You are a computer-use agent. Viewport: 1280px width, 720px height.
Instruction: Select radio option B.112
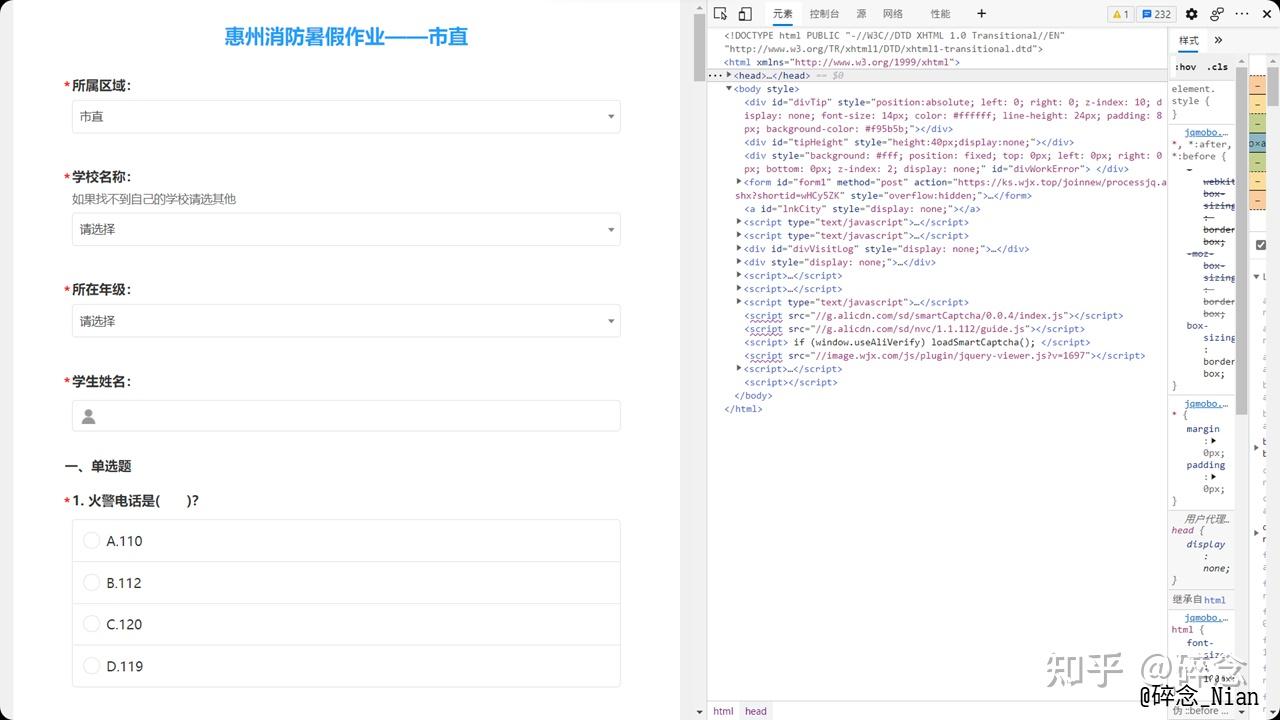[346, 583]
